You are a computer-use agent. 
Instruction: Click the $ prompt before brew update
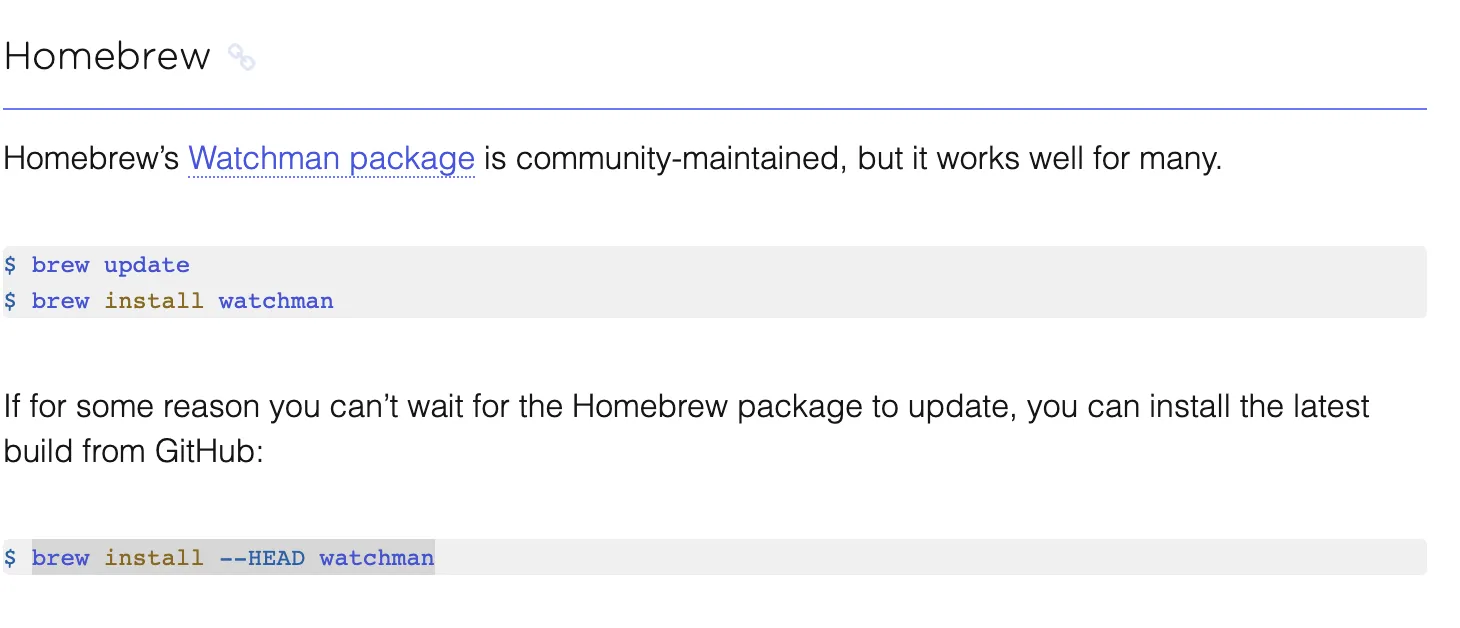point(10,265)
